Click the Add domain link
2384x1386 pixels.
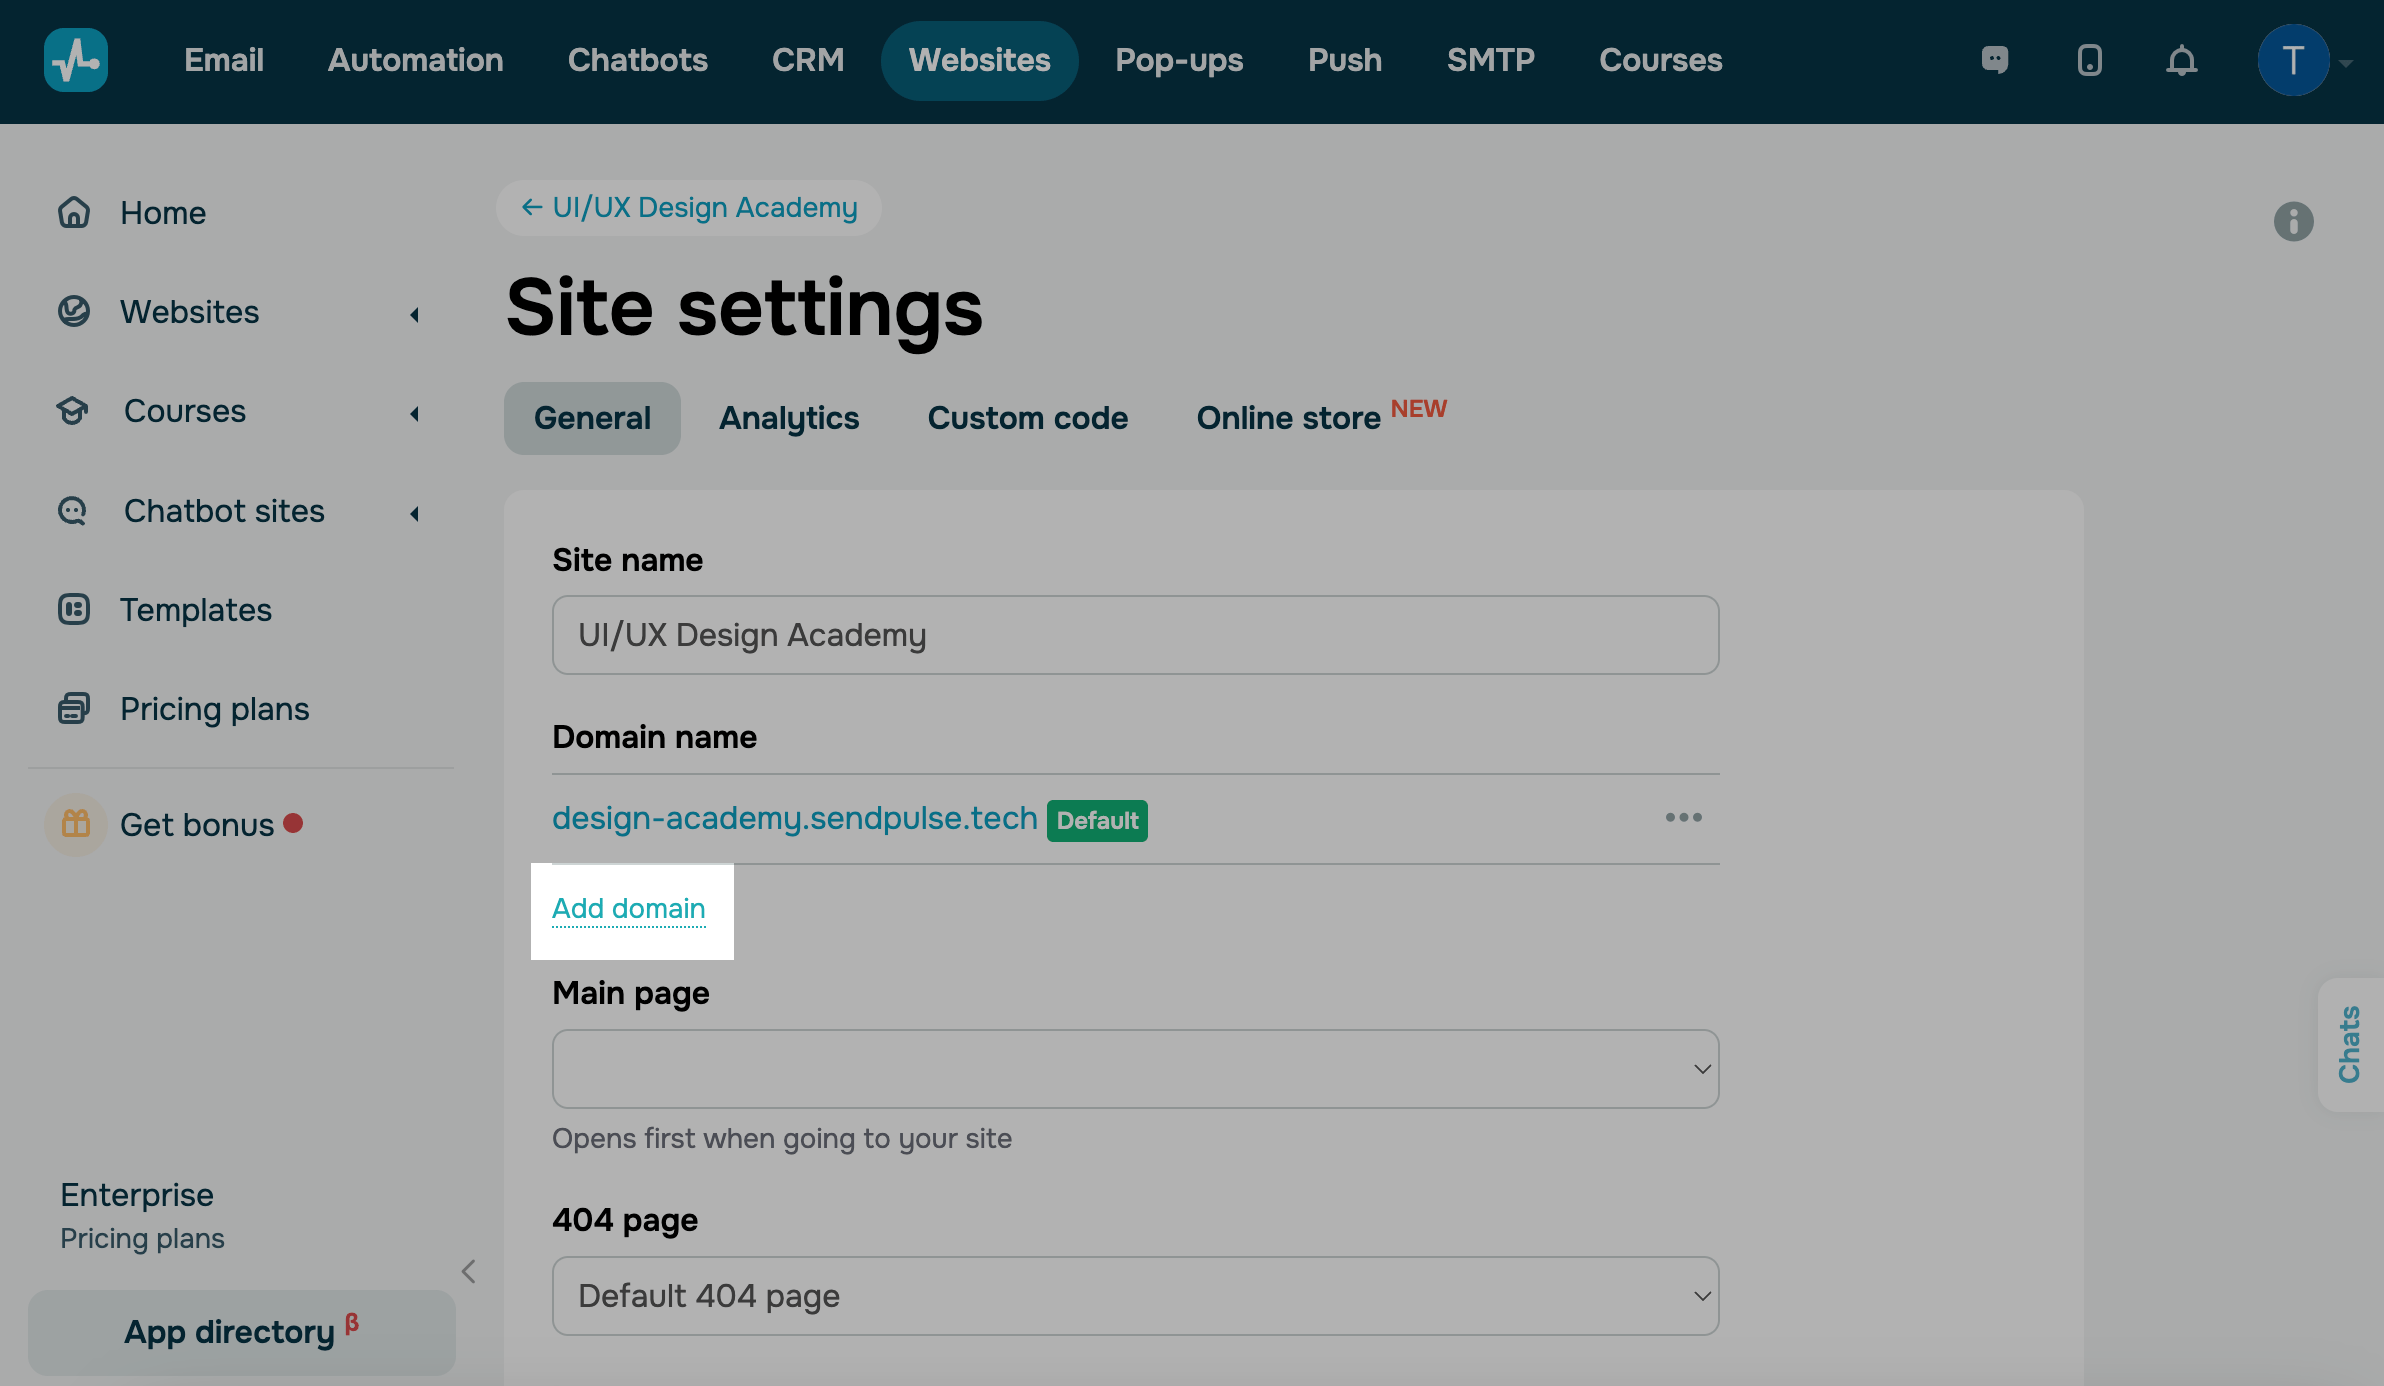(628, 908)
